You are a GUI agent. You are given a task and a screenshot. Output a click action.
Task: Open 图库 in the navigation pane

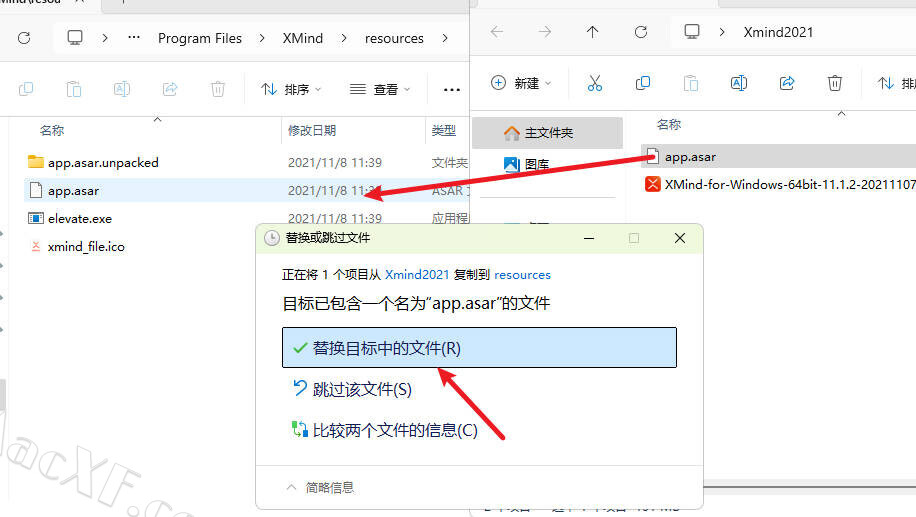(536, 165)
